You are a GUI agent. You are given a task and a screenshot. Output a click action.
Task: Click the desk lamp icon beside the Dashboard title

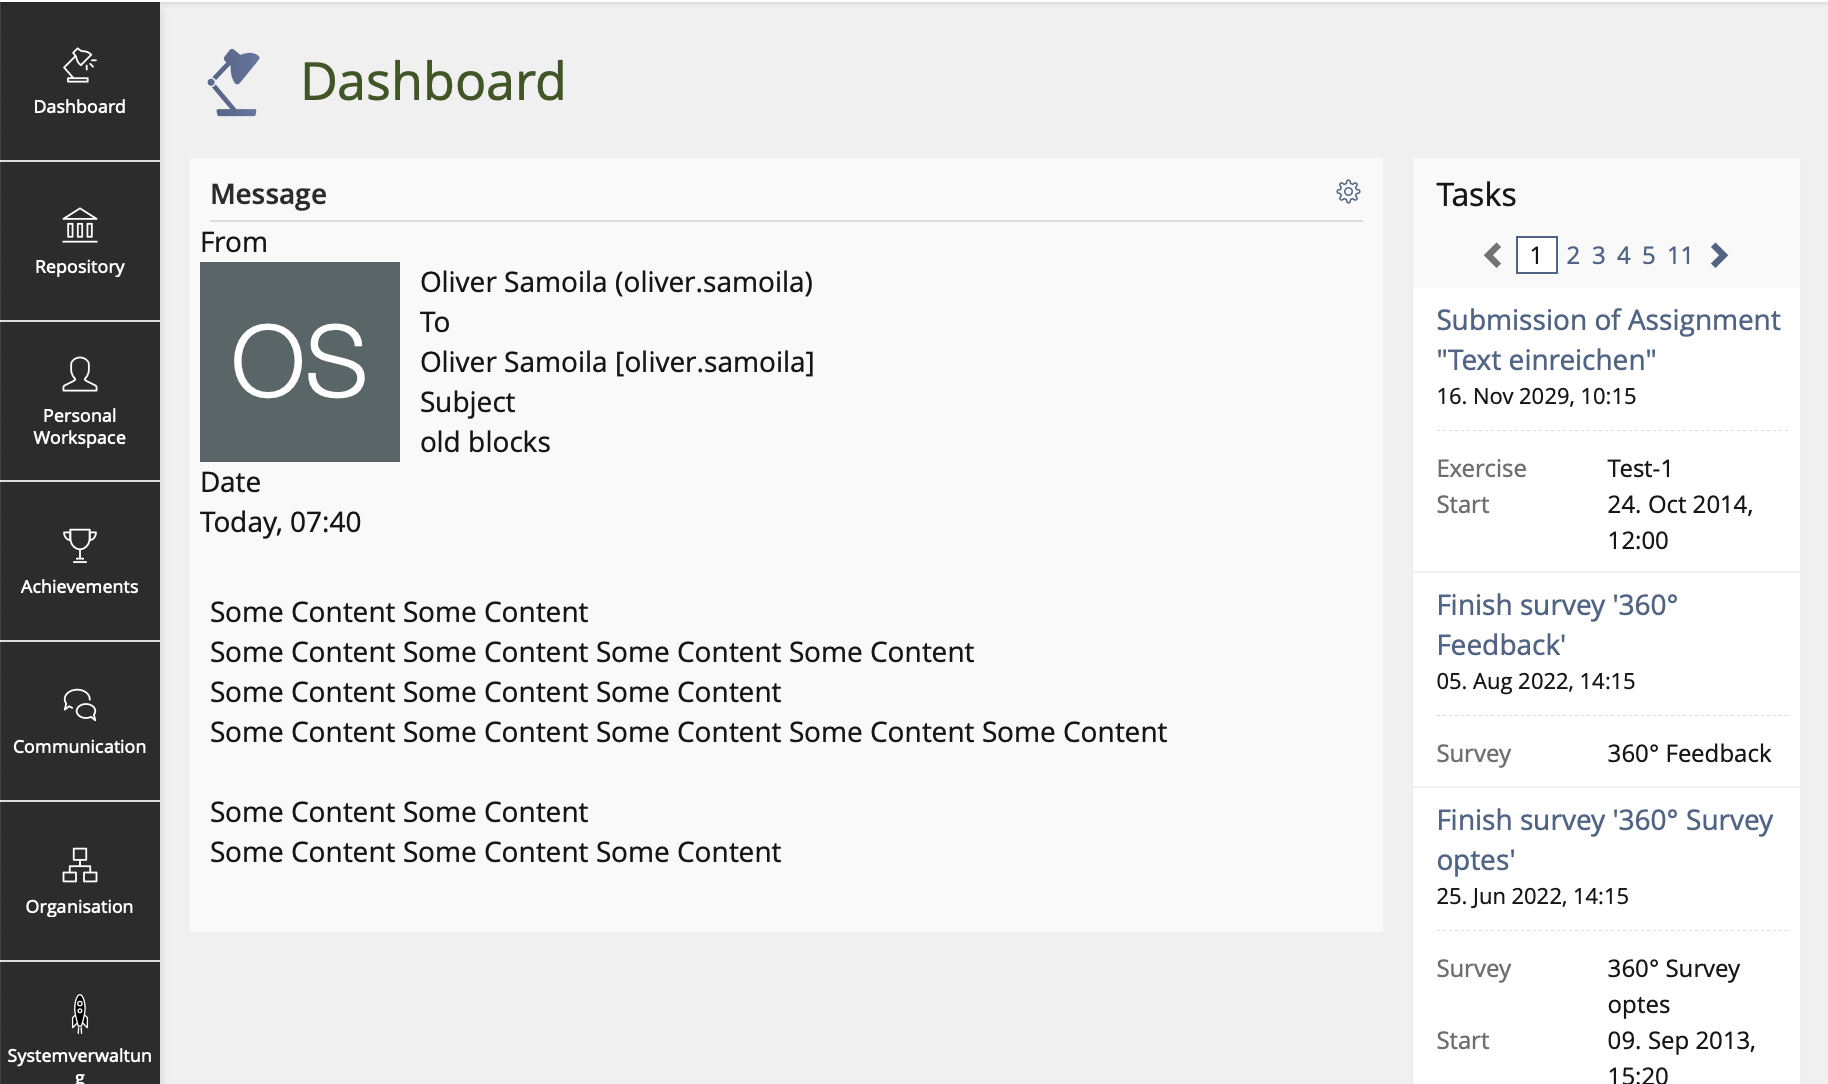pos(234,82)
